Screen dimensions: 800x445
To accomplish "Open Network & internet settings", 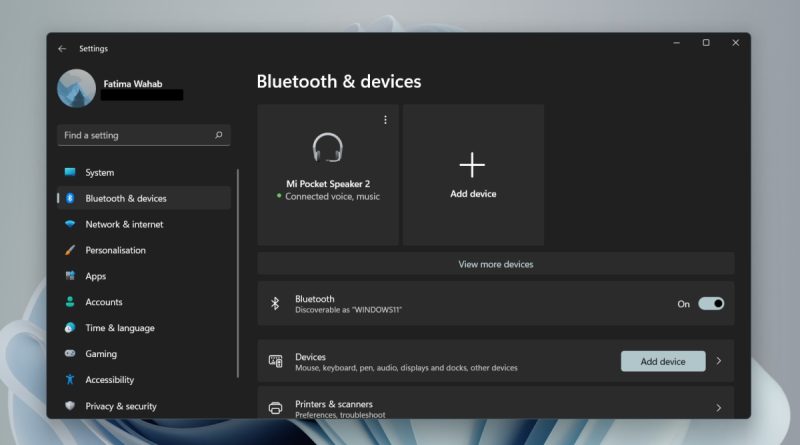I will 144,224.
